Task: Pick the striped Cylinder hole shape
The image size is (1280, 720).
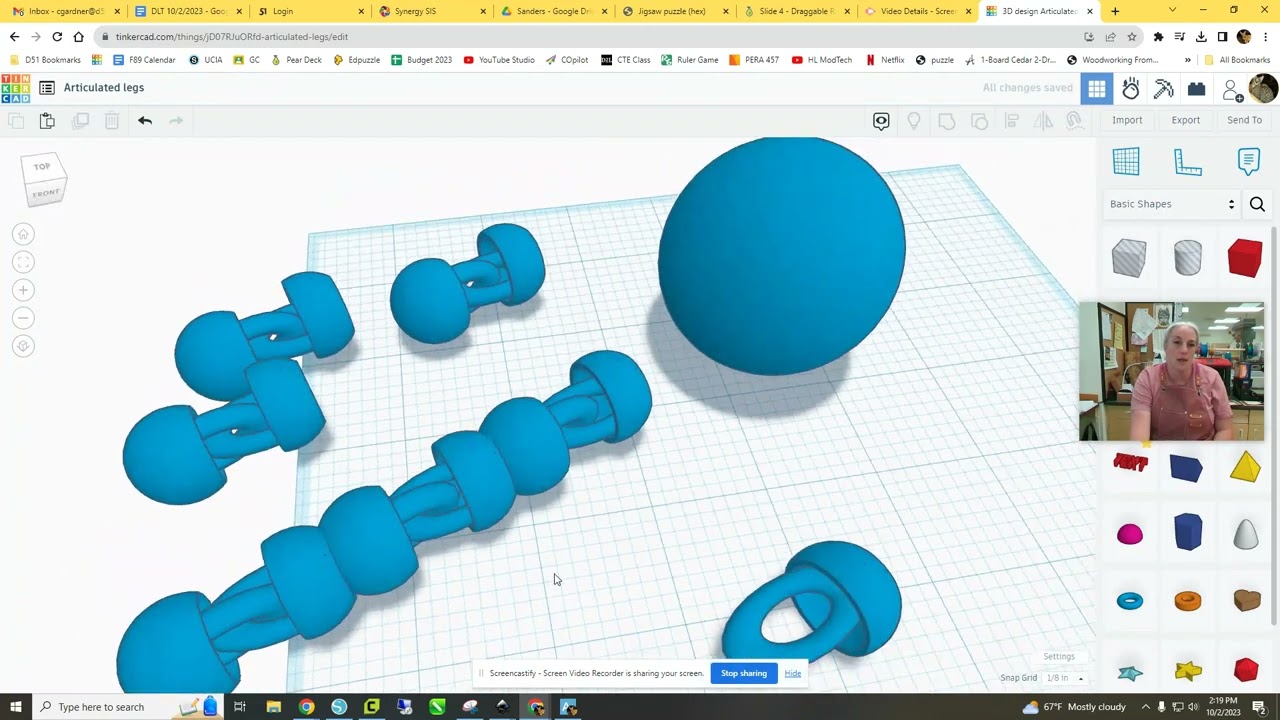Action: 1187,258
